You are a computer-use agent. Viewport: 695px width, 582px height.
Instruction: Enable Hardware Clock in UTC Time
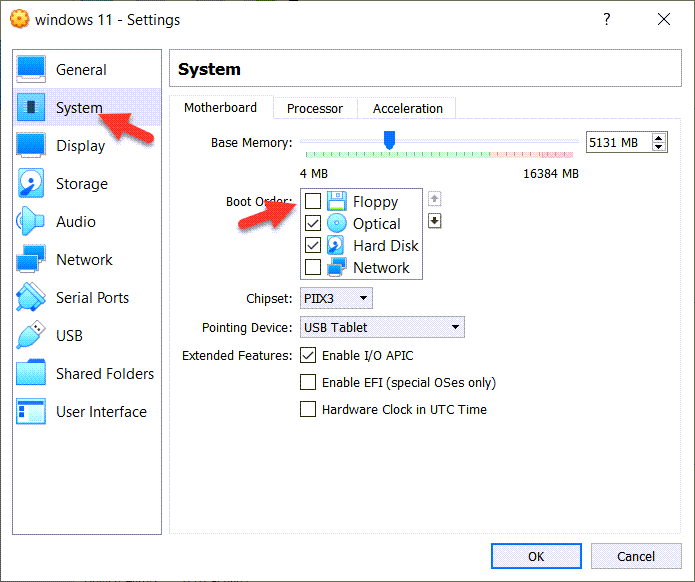tap(309, 409)
